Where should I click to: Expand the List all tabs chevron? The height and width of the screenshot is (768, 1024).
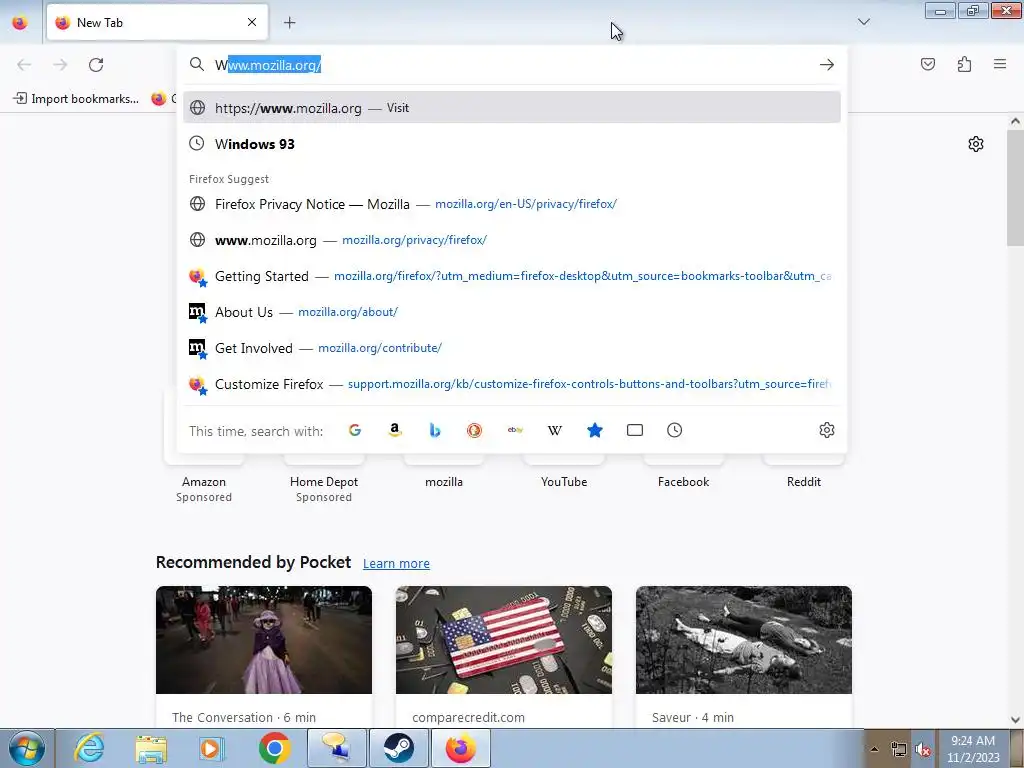tap(863, 22)
